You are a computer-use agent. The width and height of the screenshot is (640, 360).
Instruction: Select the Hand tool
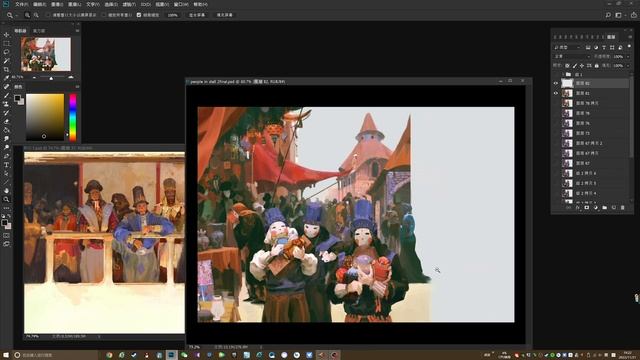coord(6,191)
